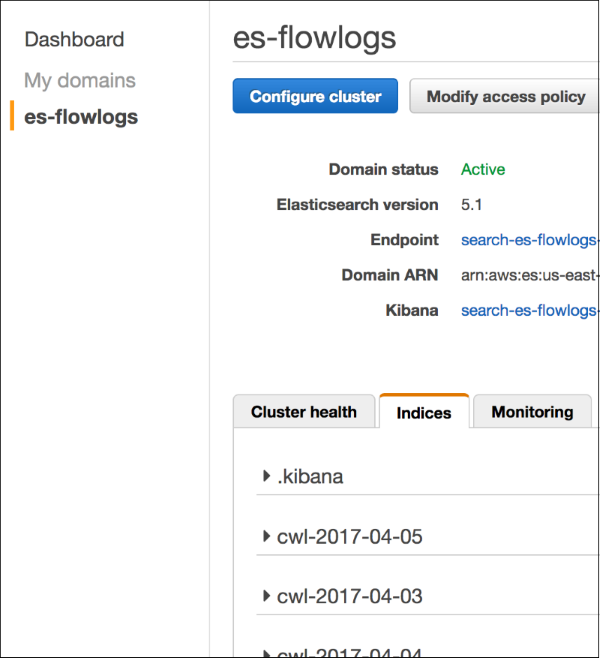Screen dimensions: 600x658
Task: Go to Dashboard in sidebar
Action: coord(74,40)
